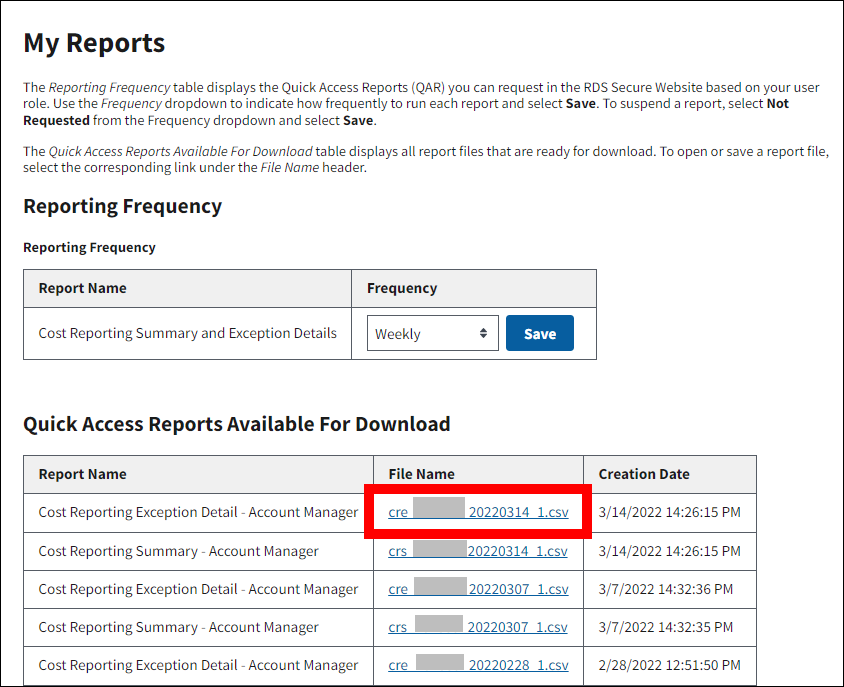The height and width of the screenshot is (687, 844).
Task: Select Cost Reporting Summary and Exception Details cell
Action: click(x=188, y=333)
